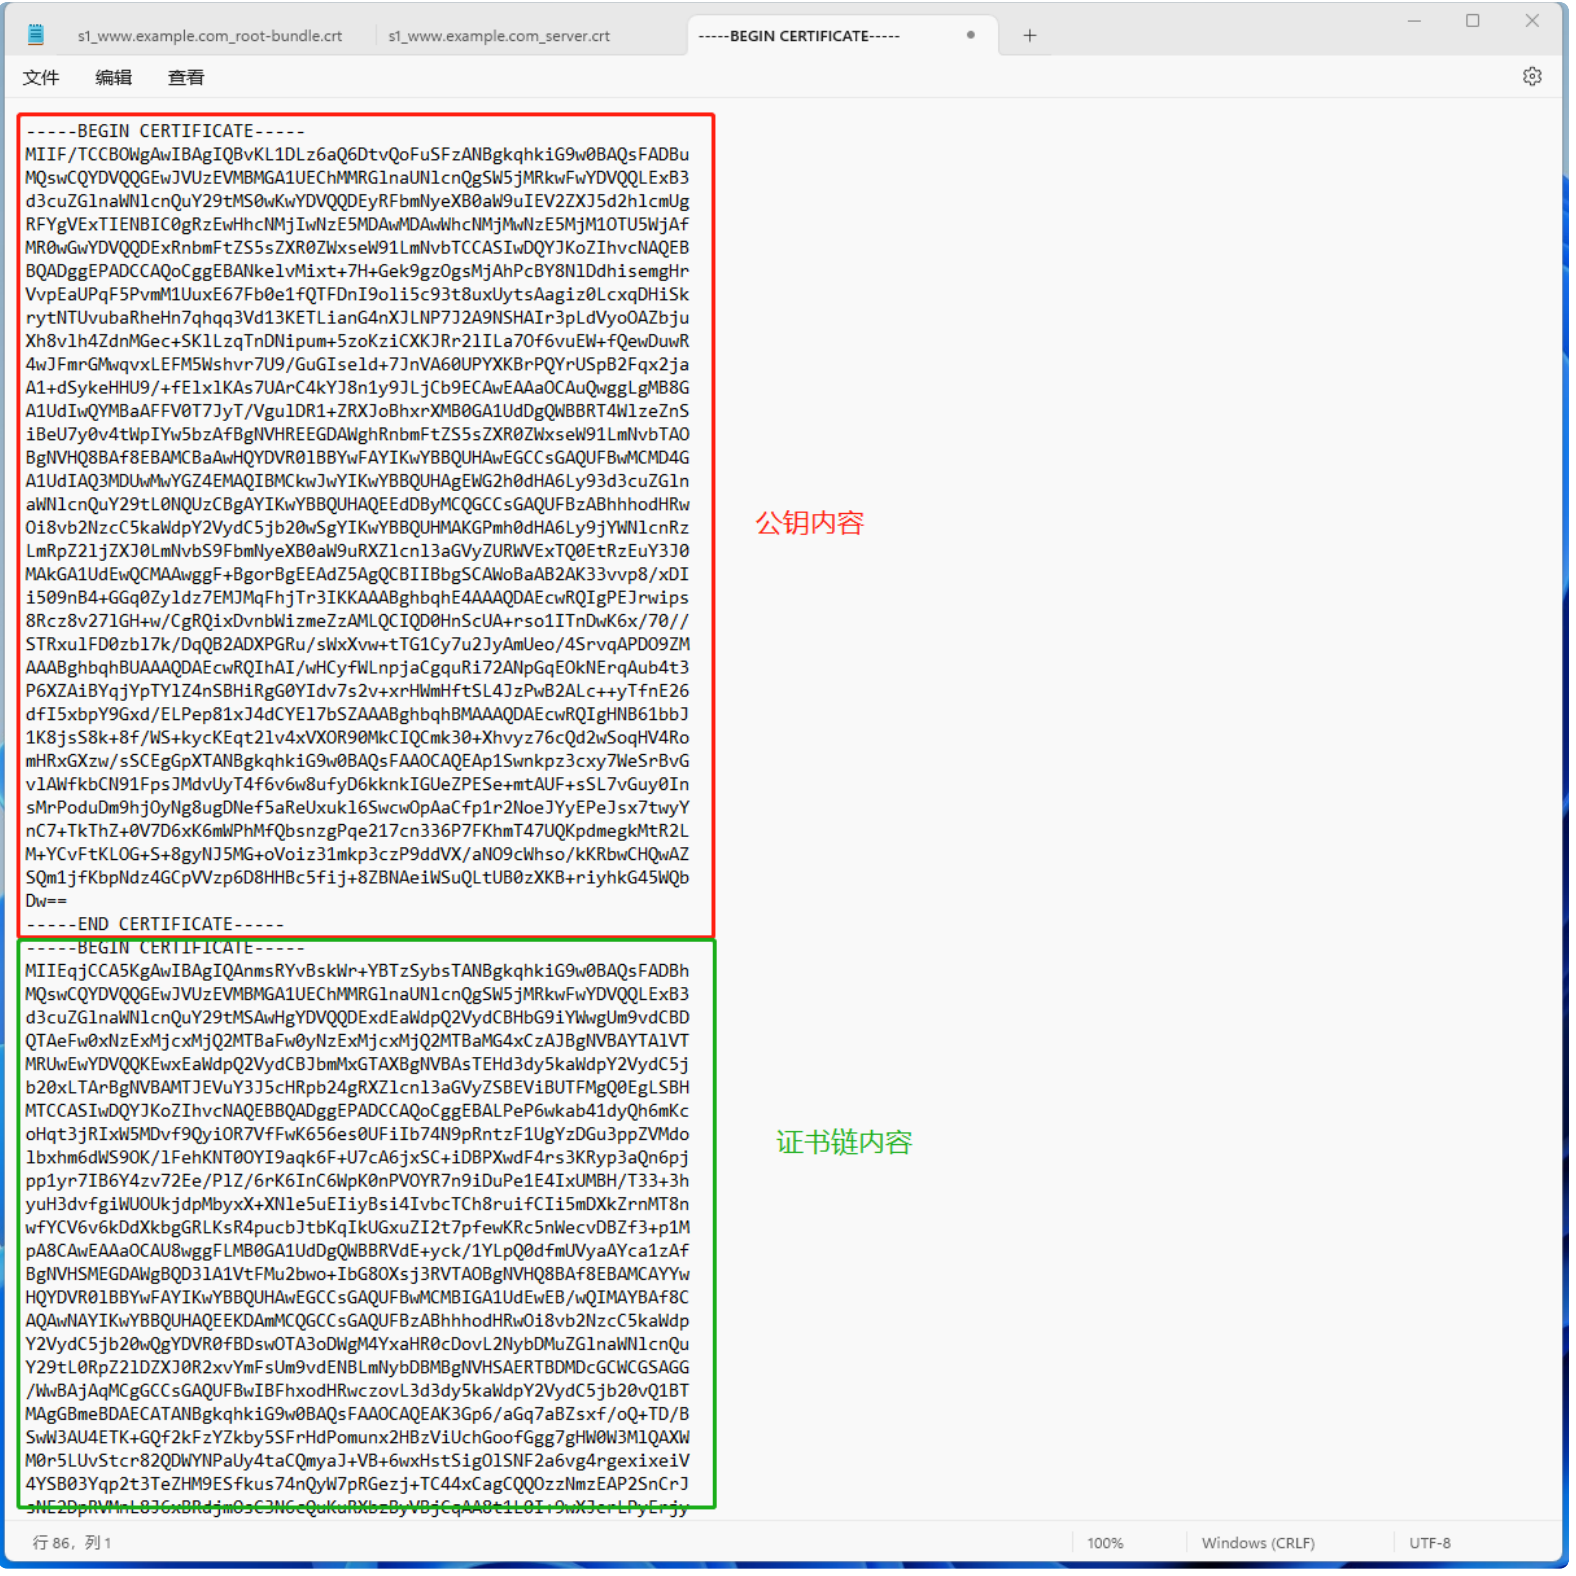
Task: Maximize the Notepad window
Action: (1472, 21)
